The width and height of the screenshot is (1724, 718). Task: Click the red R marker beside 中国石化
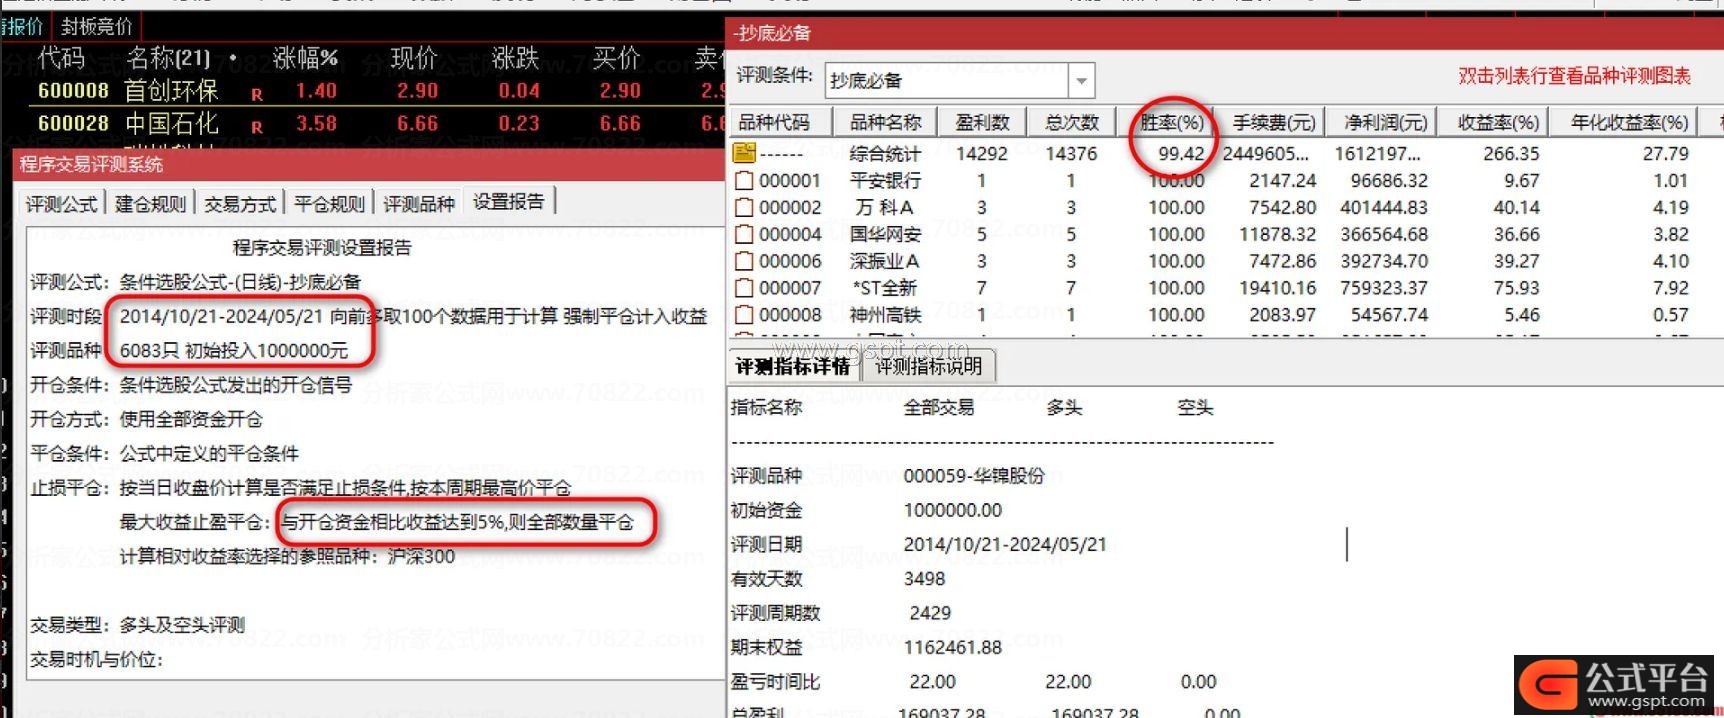[257, 128]
